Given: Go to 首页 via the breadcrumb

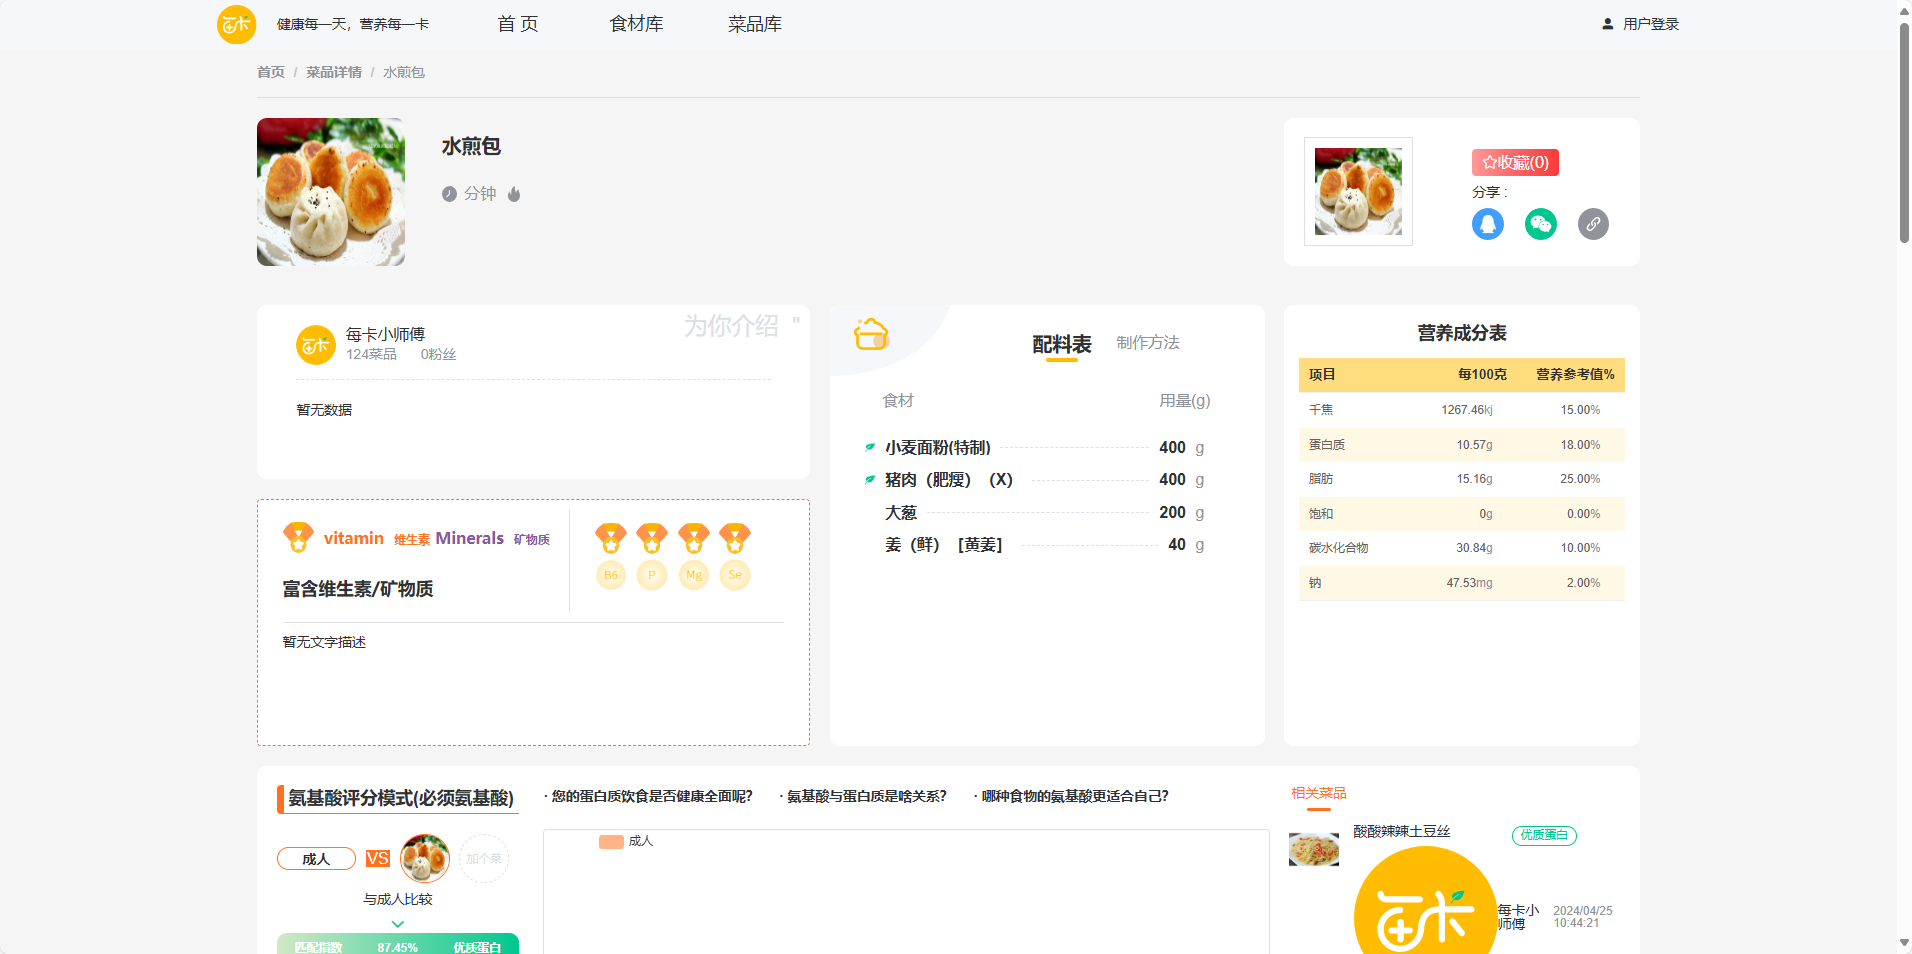Looking at the screenshot, I should click(x=269, y=71).
